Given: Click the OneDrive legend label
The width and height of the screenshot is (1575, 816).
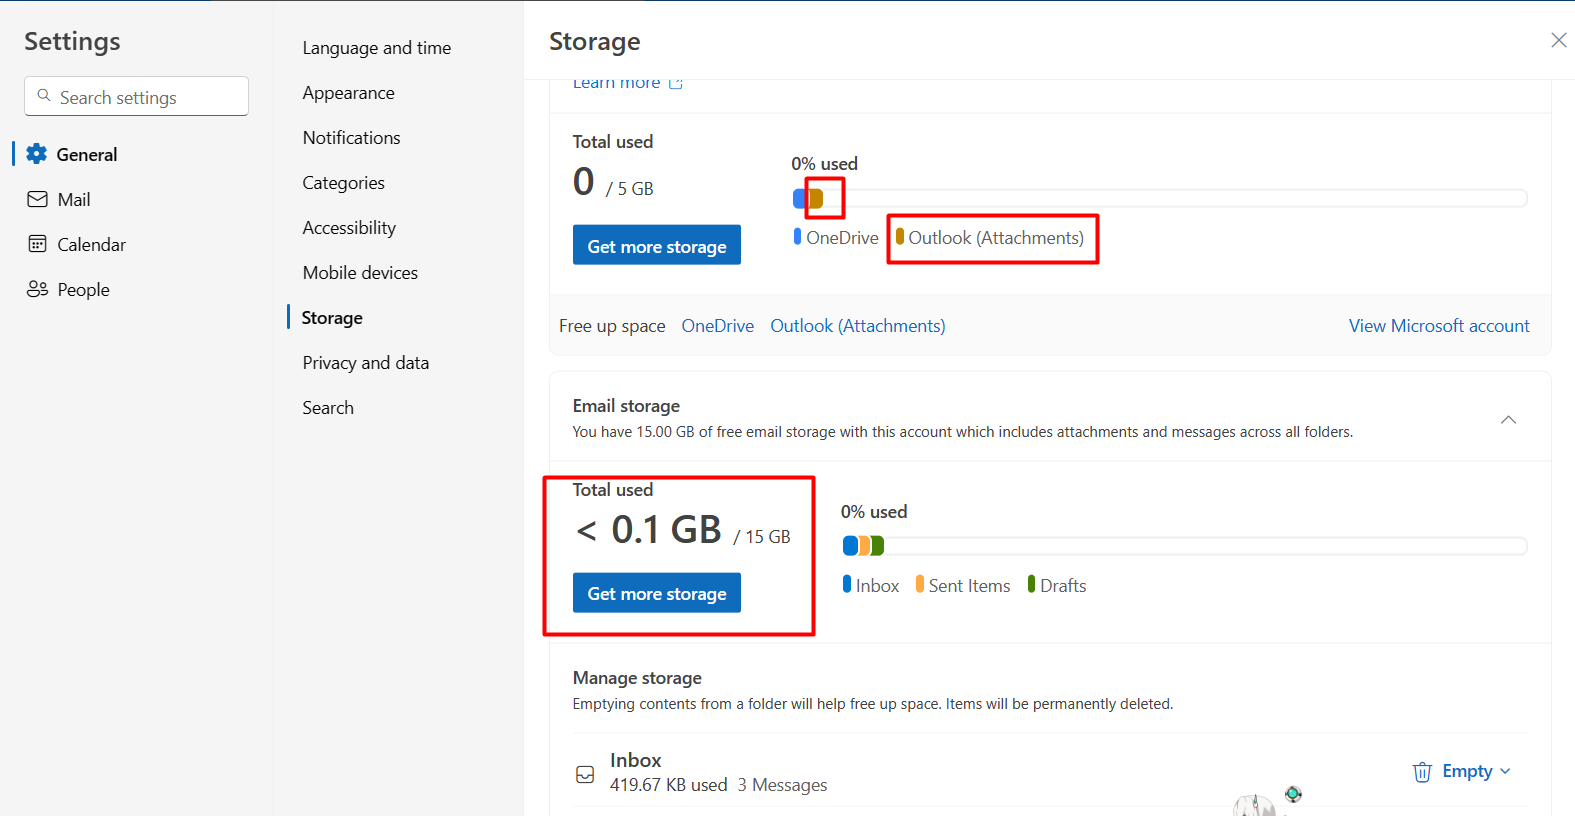Looking at the screenshot, I should [x=842, y=238].
